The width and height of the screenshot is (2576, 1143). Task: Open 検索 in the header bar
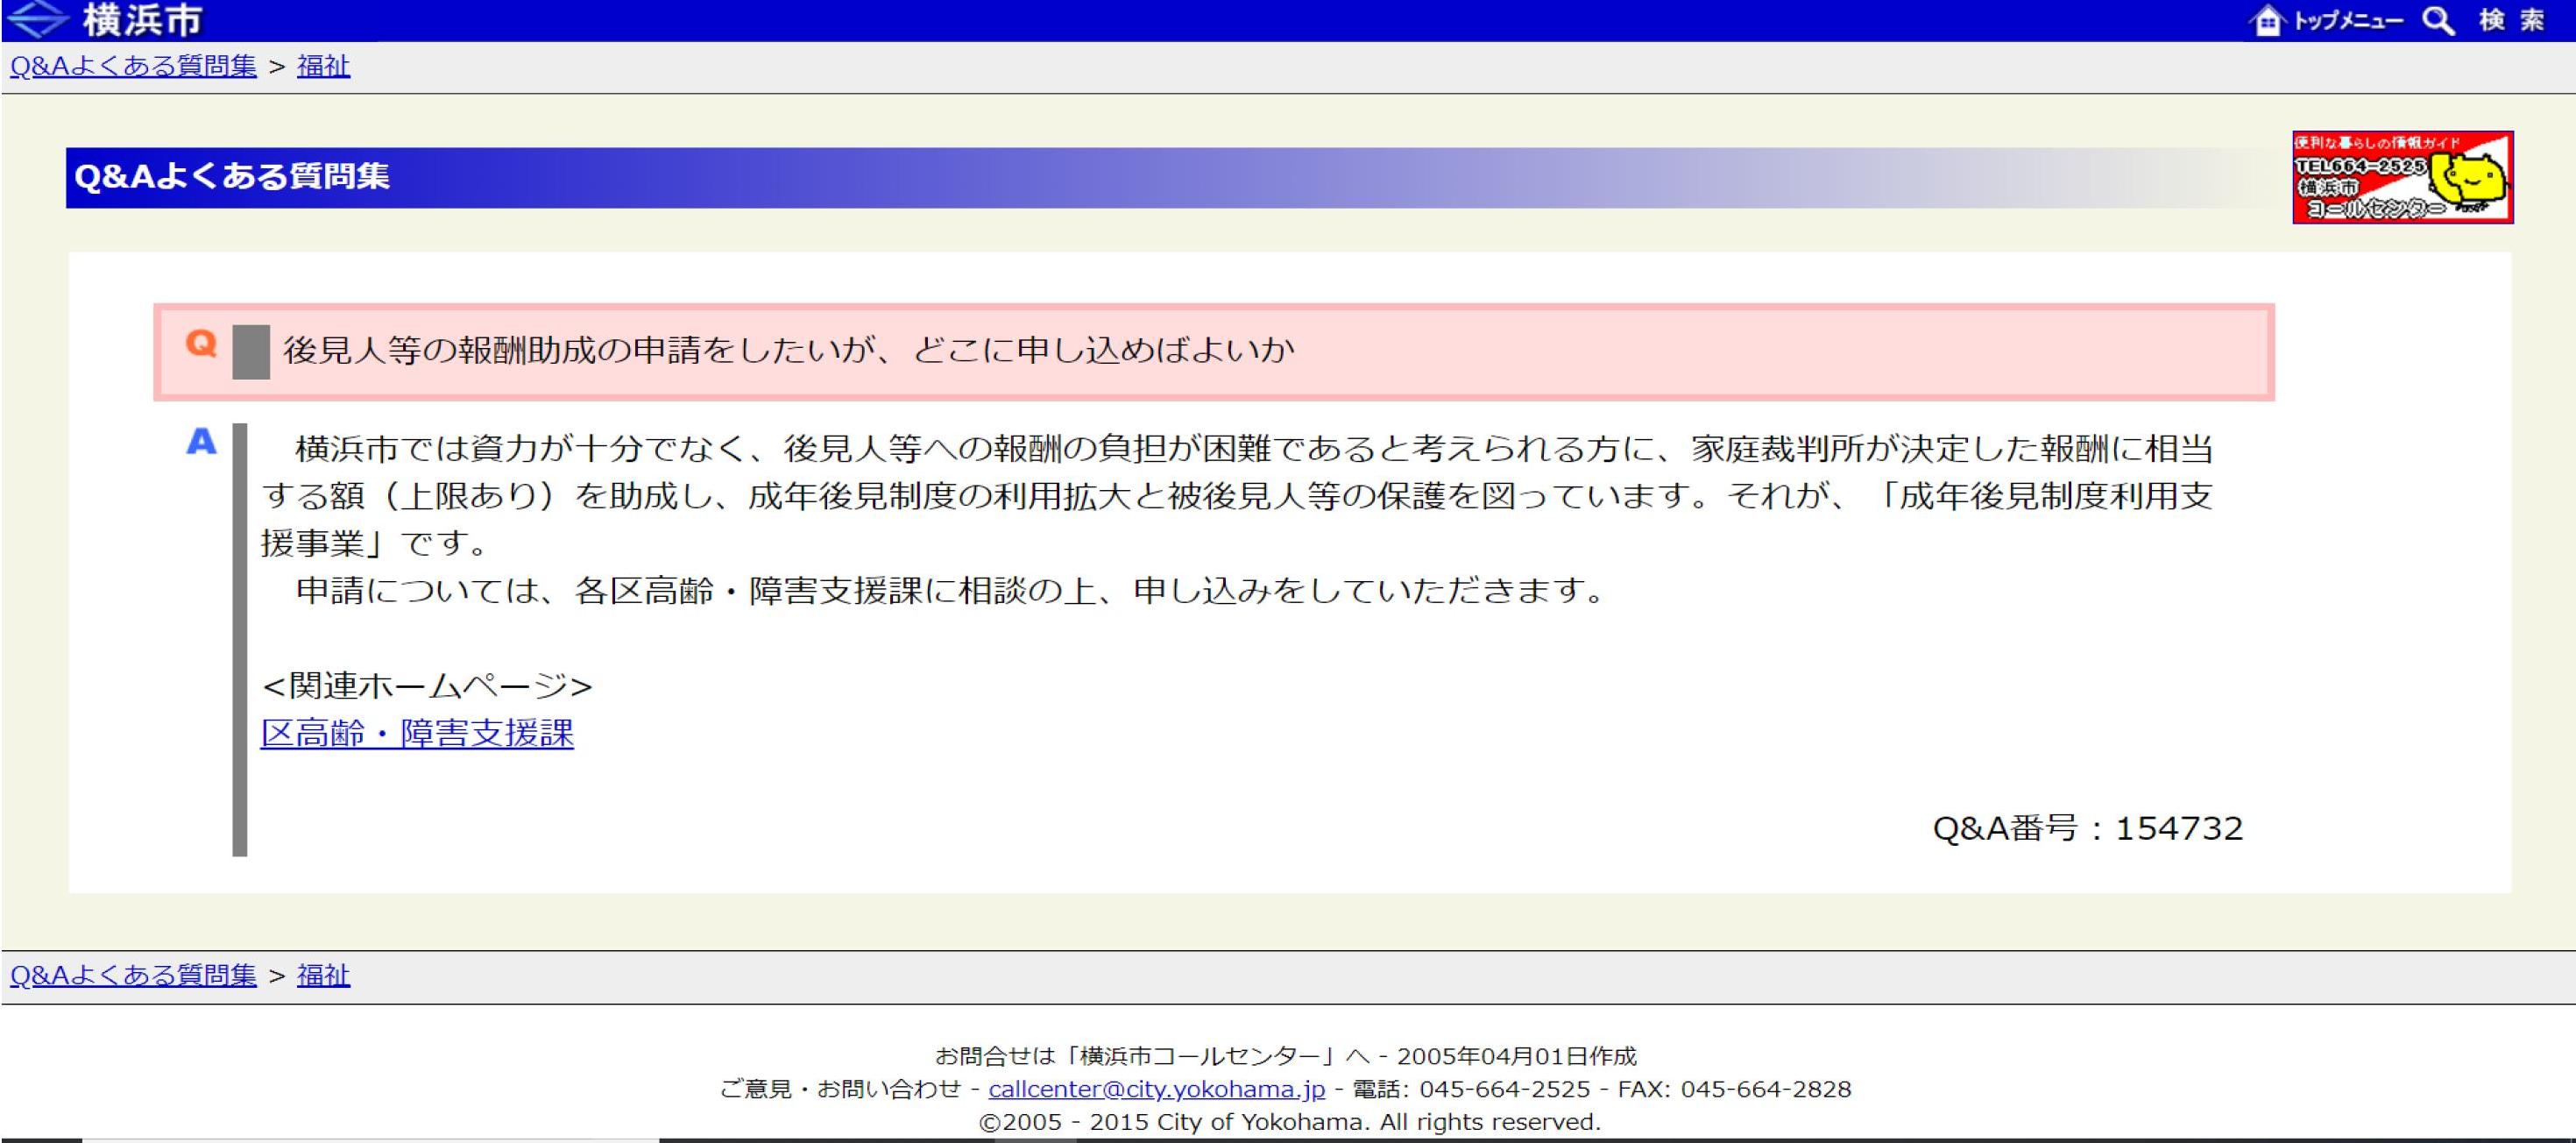click(2511, 20)
